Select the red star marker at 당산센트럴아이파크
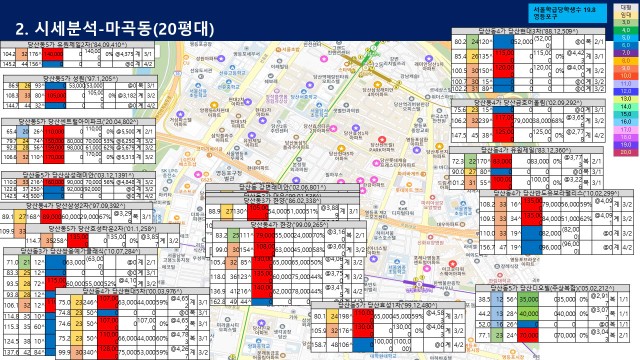Screen dimensions: 640x360 click(x=382, y=140)
